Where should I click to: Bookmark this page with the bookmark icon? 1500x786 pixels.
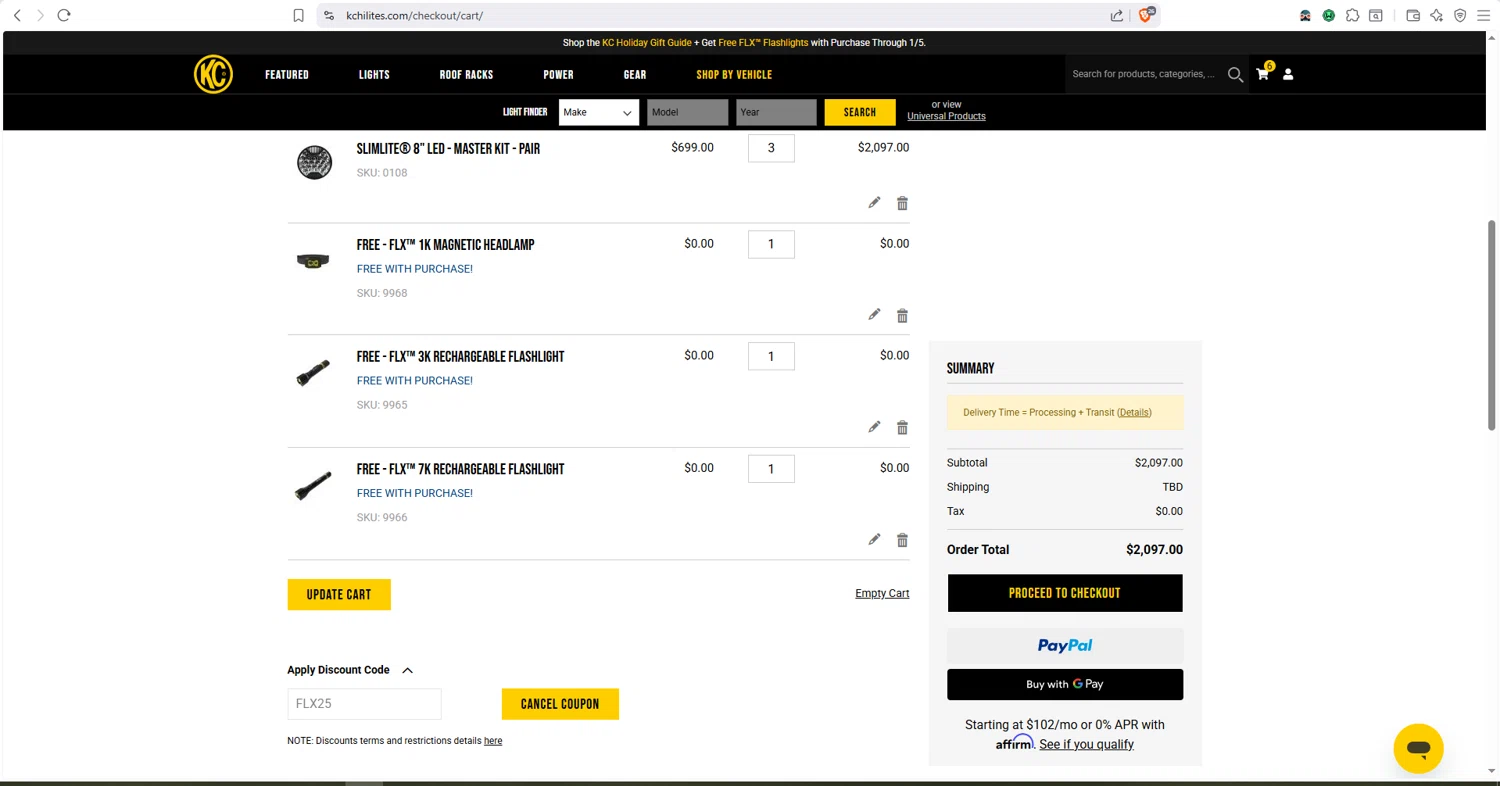tap(298, 15)
